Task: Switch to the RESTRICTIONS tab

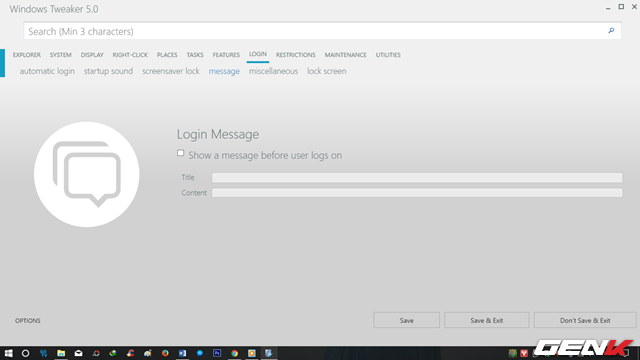Action: pos(296,55)
